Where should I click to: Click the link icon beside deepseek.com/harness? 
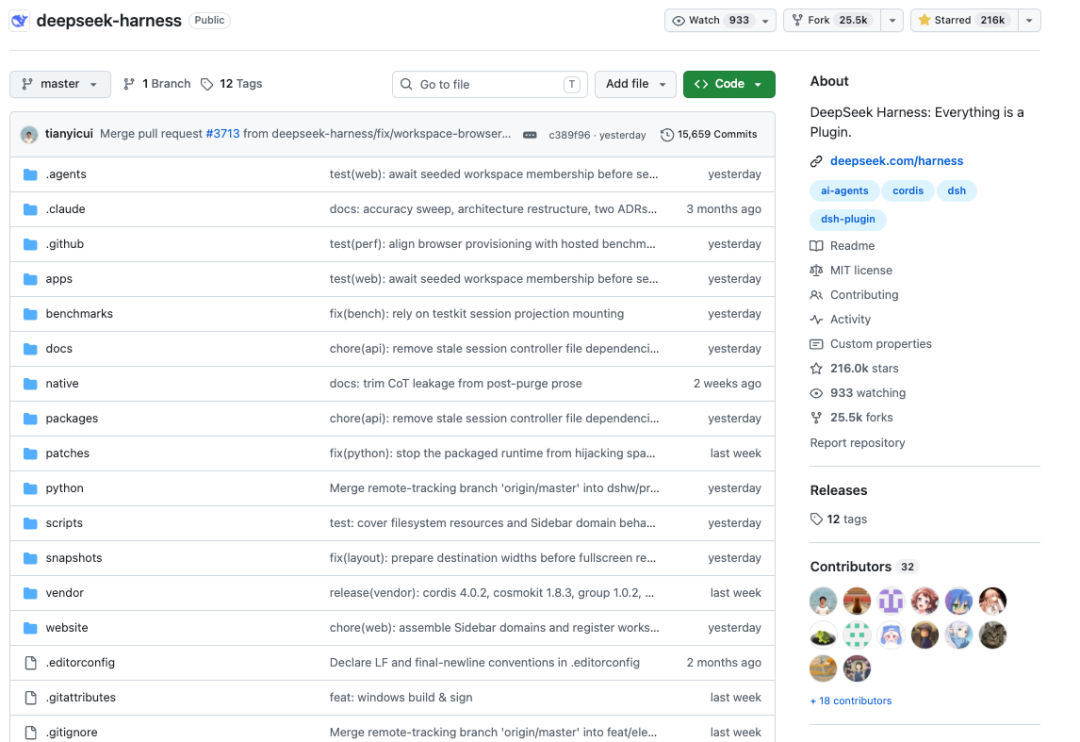click(816, 161)
